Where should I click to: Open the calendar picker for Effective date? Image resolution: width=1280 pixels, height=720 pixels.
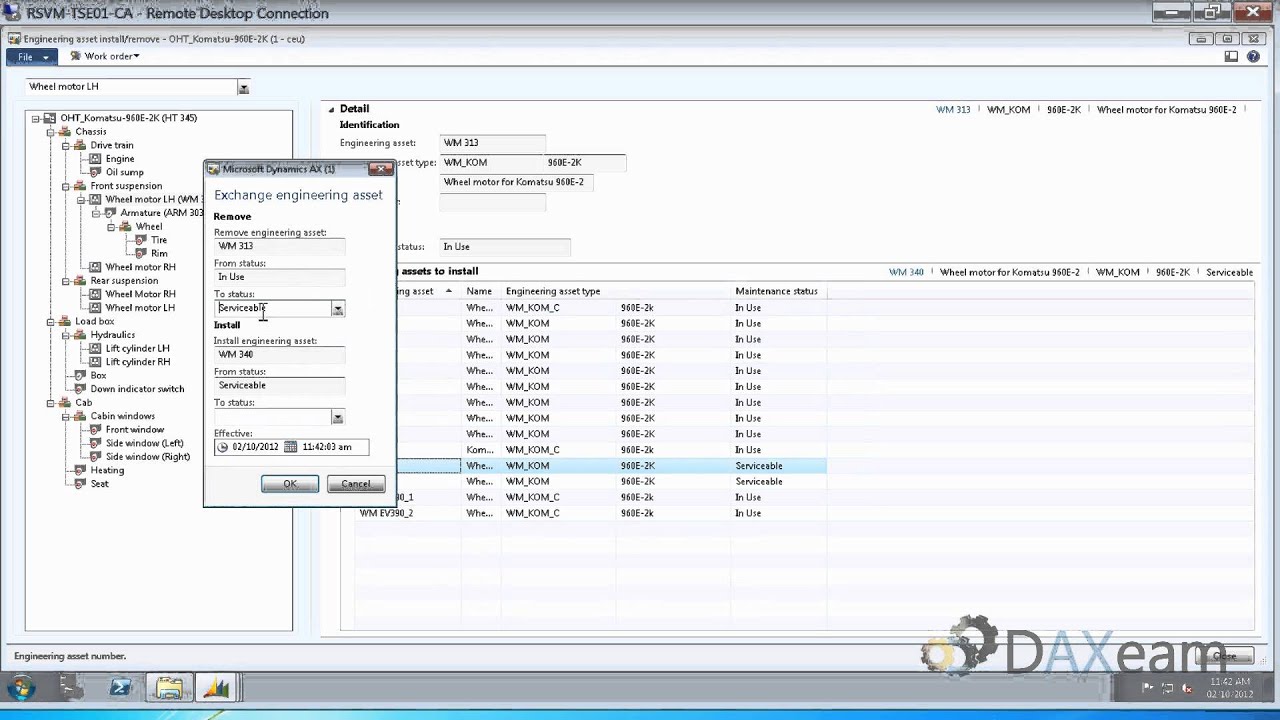click(291, 447)
